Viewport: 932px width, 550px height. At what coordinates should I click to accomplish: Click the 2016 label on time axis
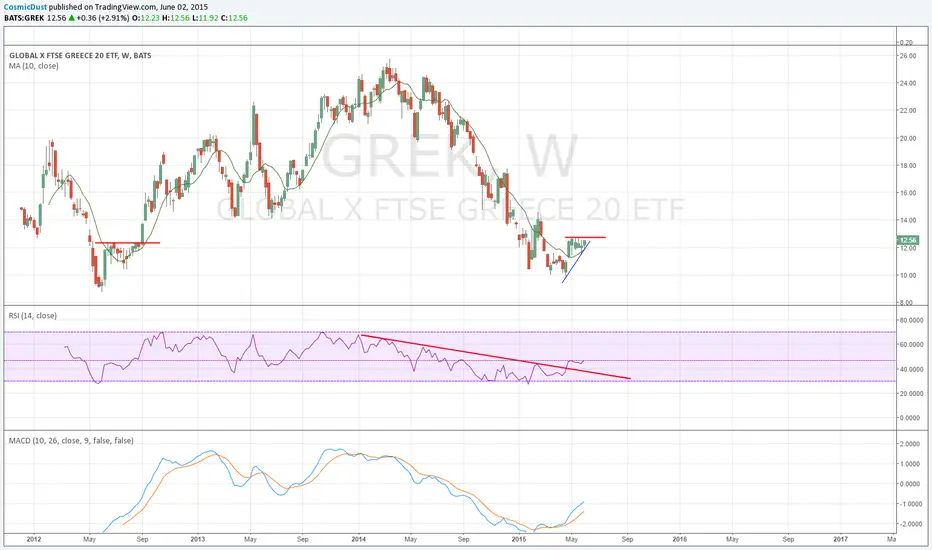coord(679,539)
